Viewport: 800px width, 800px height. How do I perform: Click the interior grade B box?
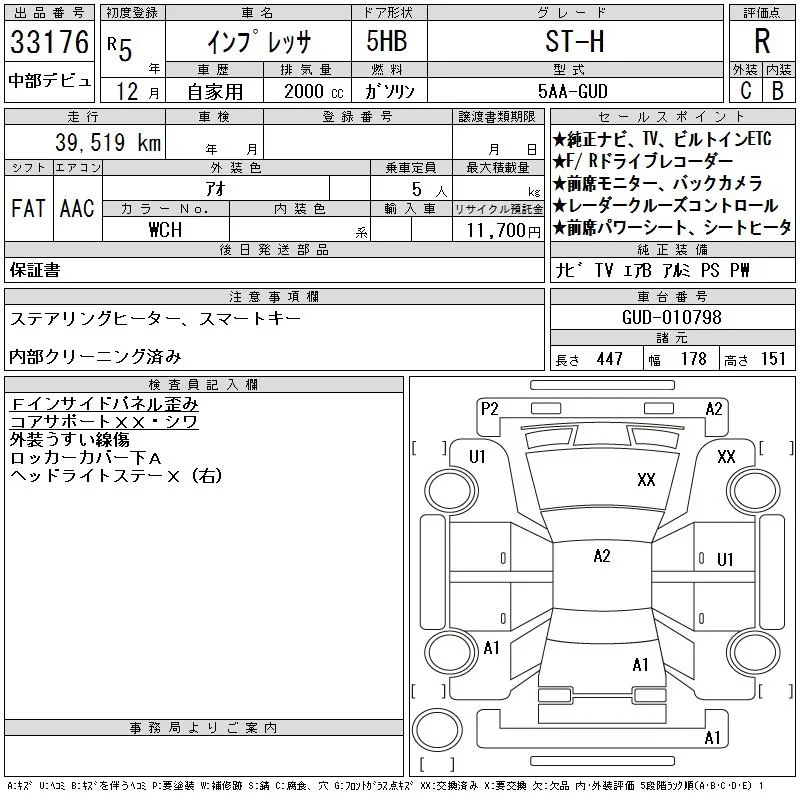coord(779,90)
